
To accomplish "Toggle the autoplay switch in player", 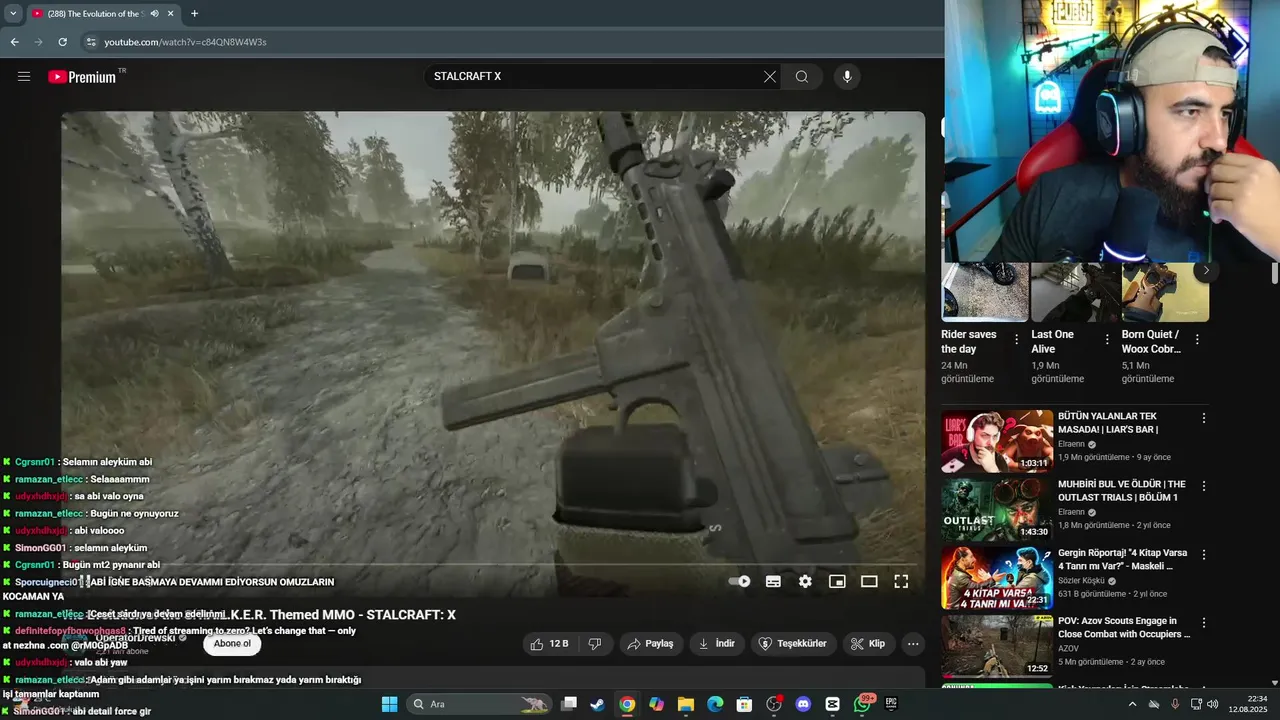I will click(739, 581).
